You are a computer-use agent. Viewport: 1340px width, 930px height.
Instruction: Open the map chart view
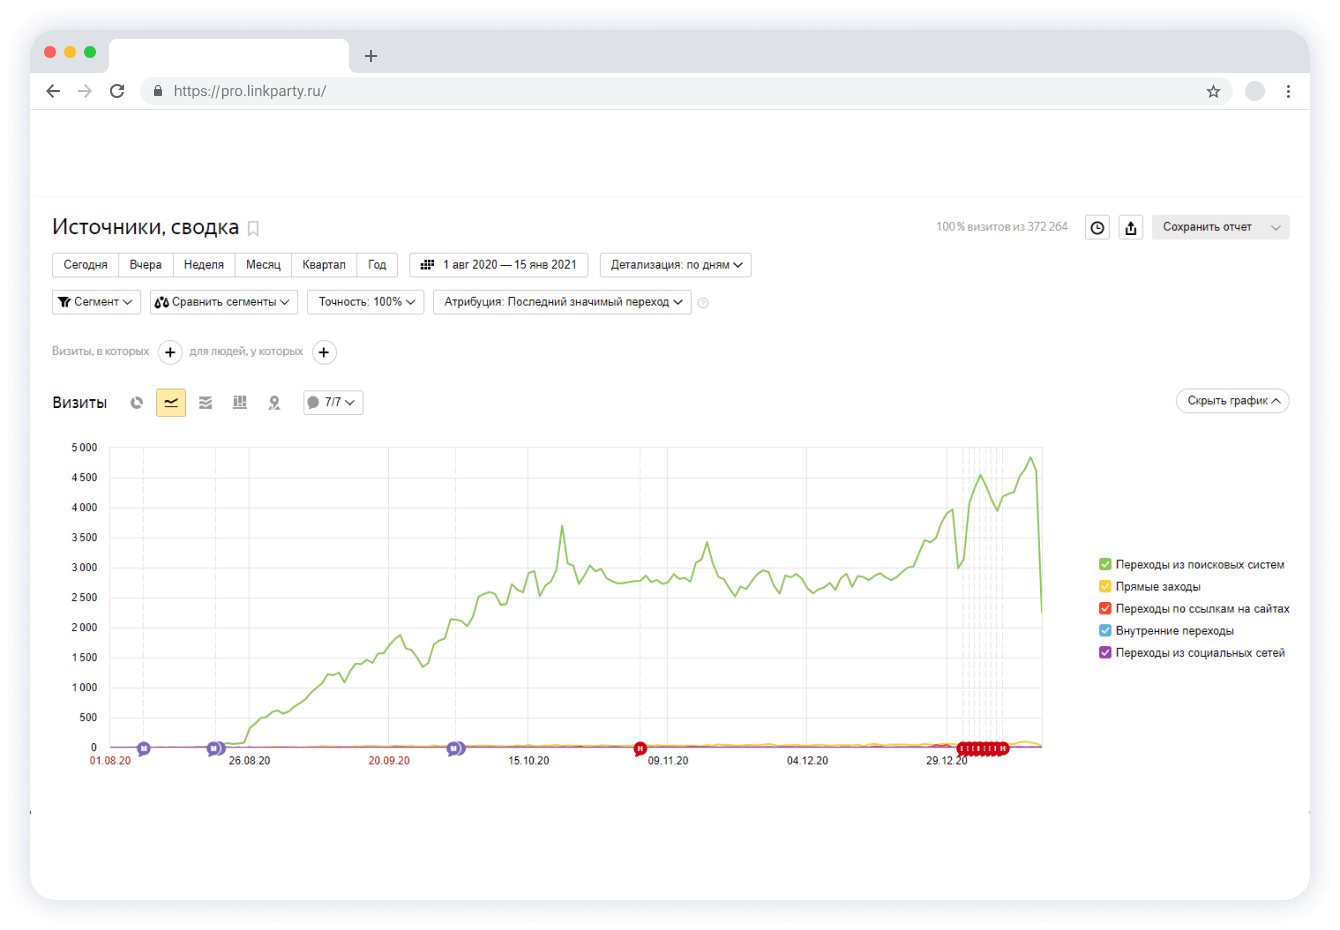click(x=274, y=403)
